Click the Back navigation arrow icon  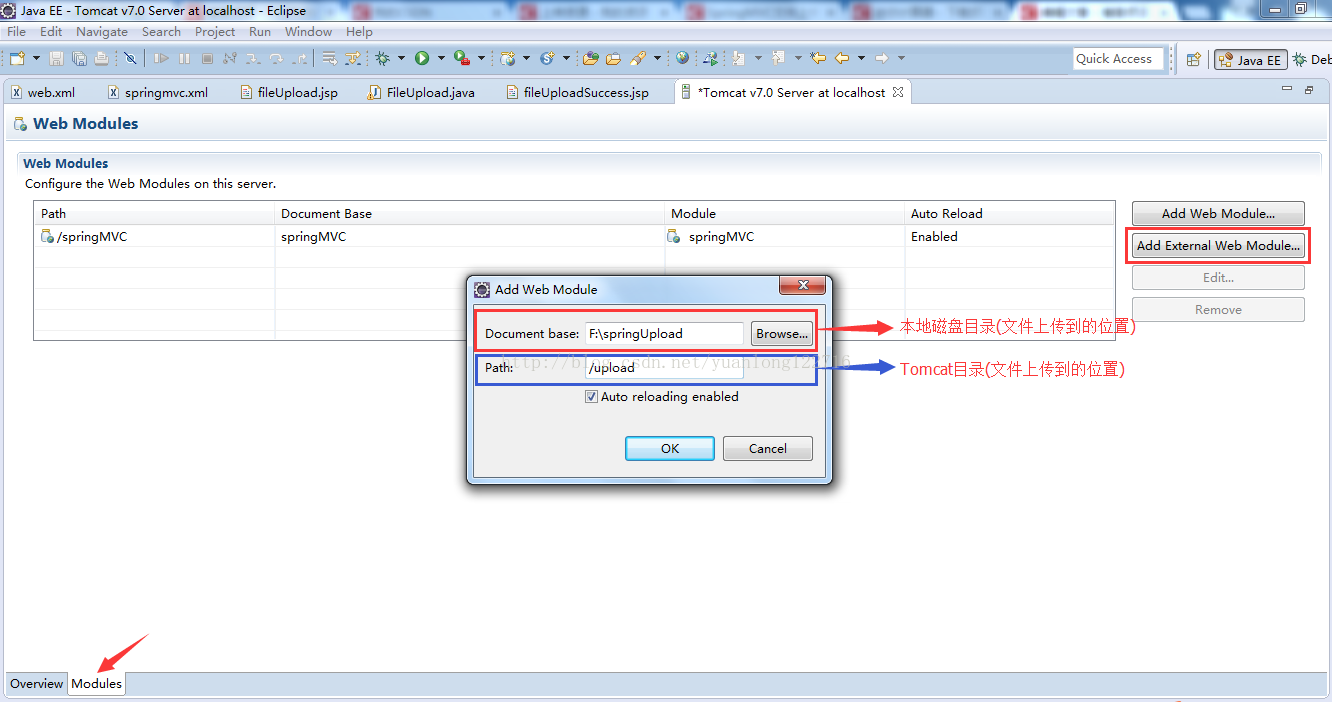pos(842,59)
